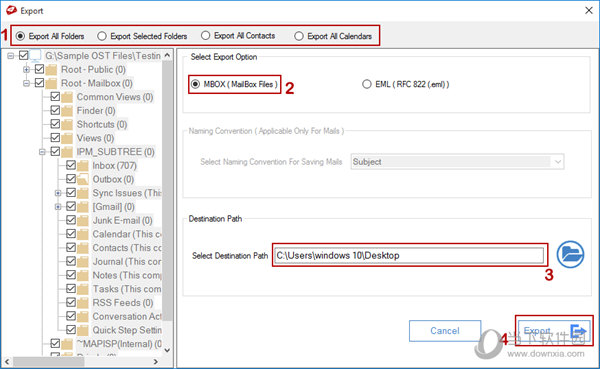The width and height of the screenshot is (600, 369).
Task: Click the Sync Issues folder icon
Action: coord(83,193)
